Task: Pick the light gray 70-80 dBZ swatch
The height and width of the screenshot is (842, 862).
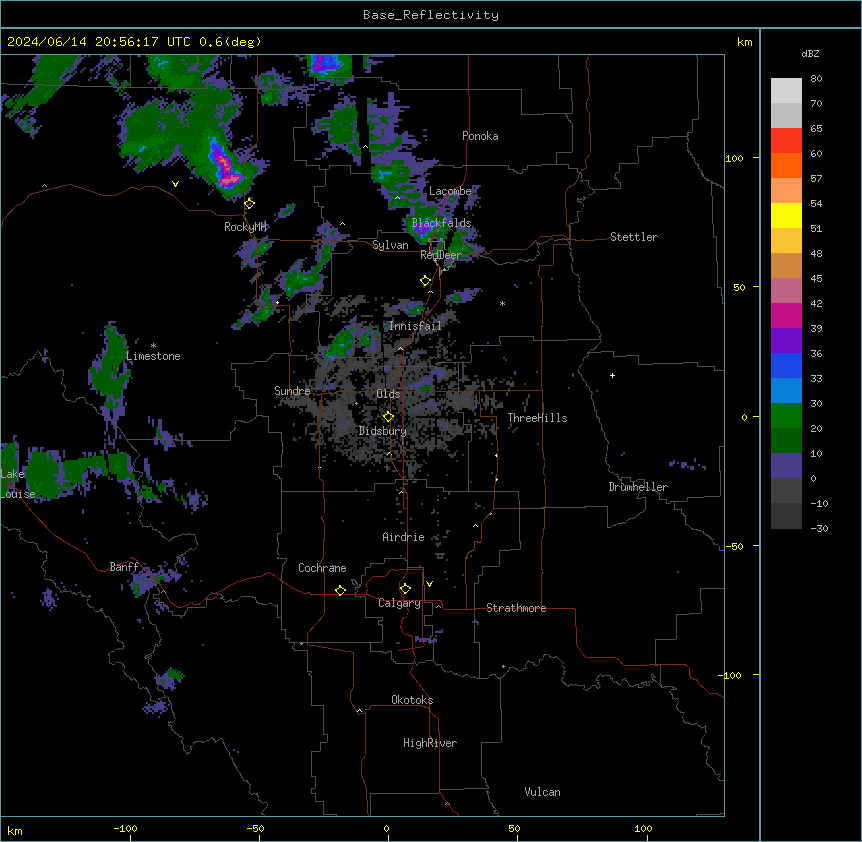Action: 786,91
